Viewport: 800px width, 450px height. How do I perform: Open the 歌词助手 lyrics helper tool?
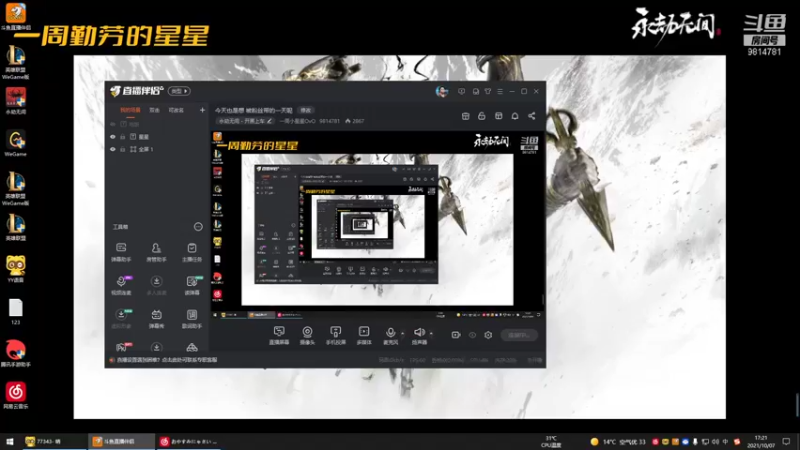192,318
